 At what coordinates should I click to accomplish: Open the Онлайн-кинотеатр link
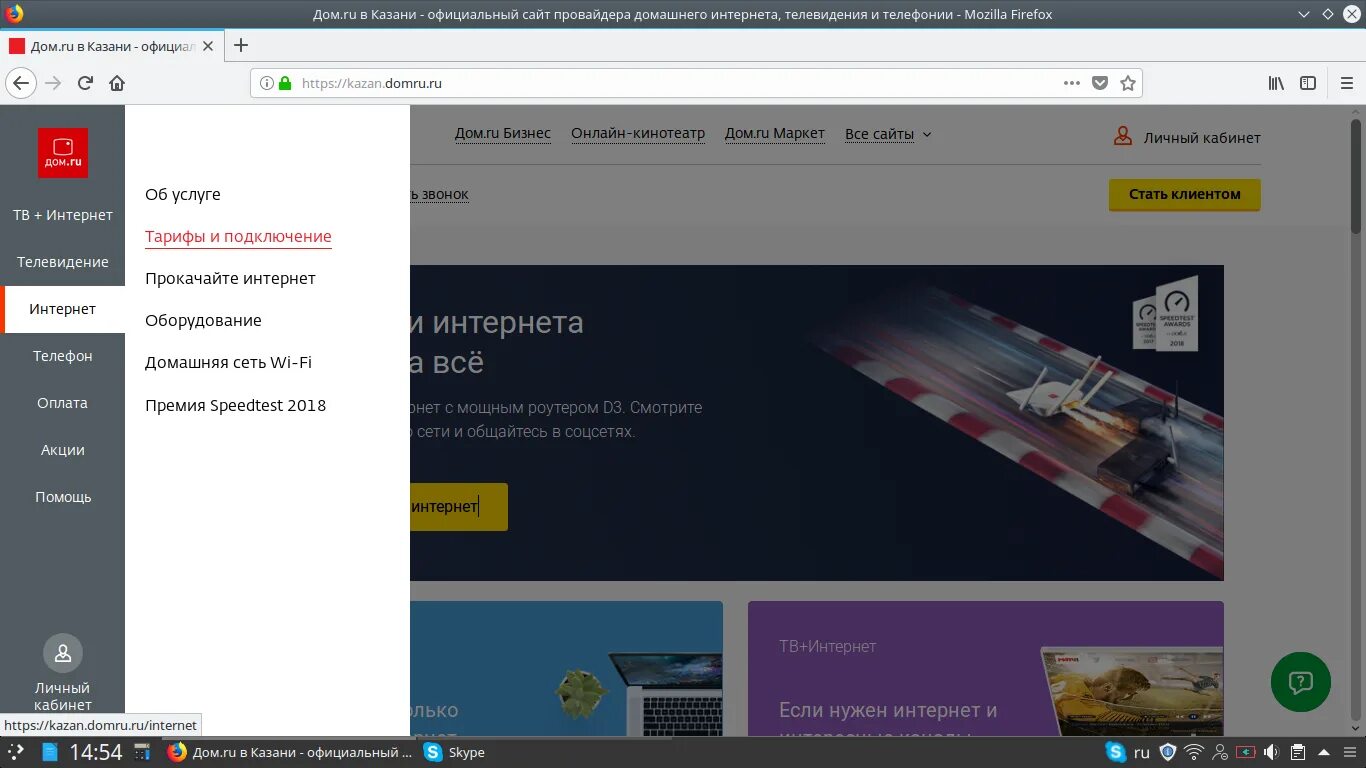(638, 134)
